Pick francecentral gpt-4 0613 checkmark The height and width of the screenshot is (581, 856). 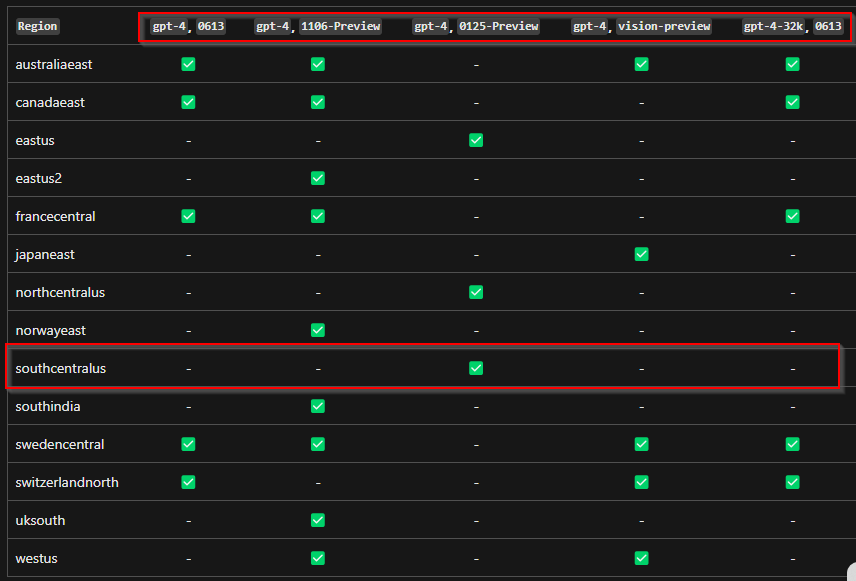click(188, 216)
